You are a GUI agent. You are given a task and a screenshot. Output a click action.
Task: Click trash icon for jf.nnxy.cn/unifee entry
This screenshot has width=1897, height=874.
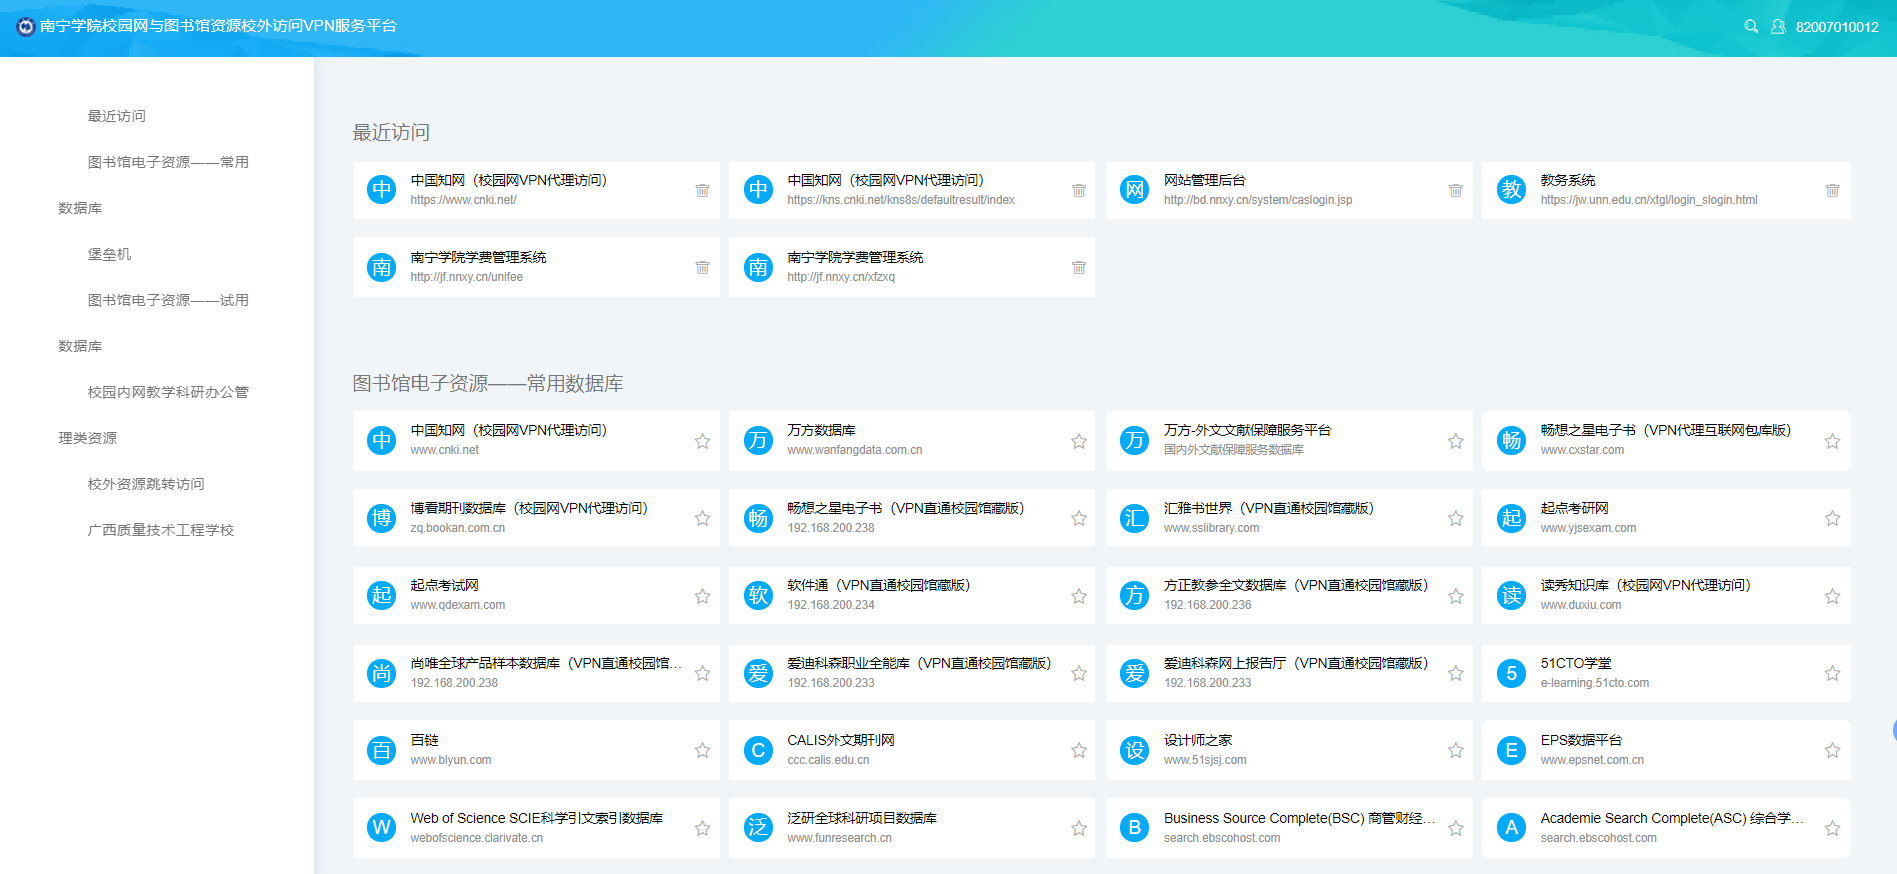click(x=702, y=267)
